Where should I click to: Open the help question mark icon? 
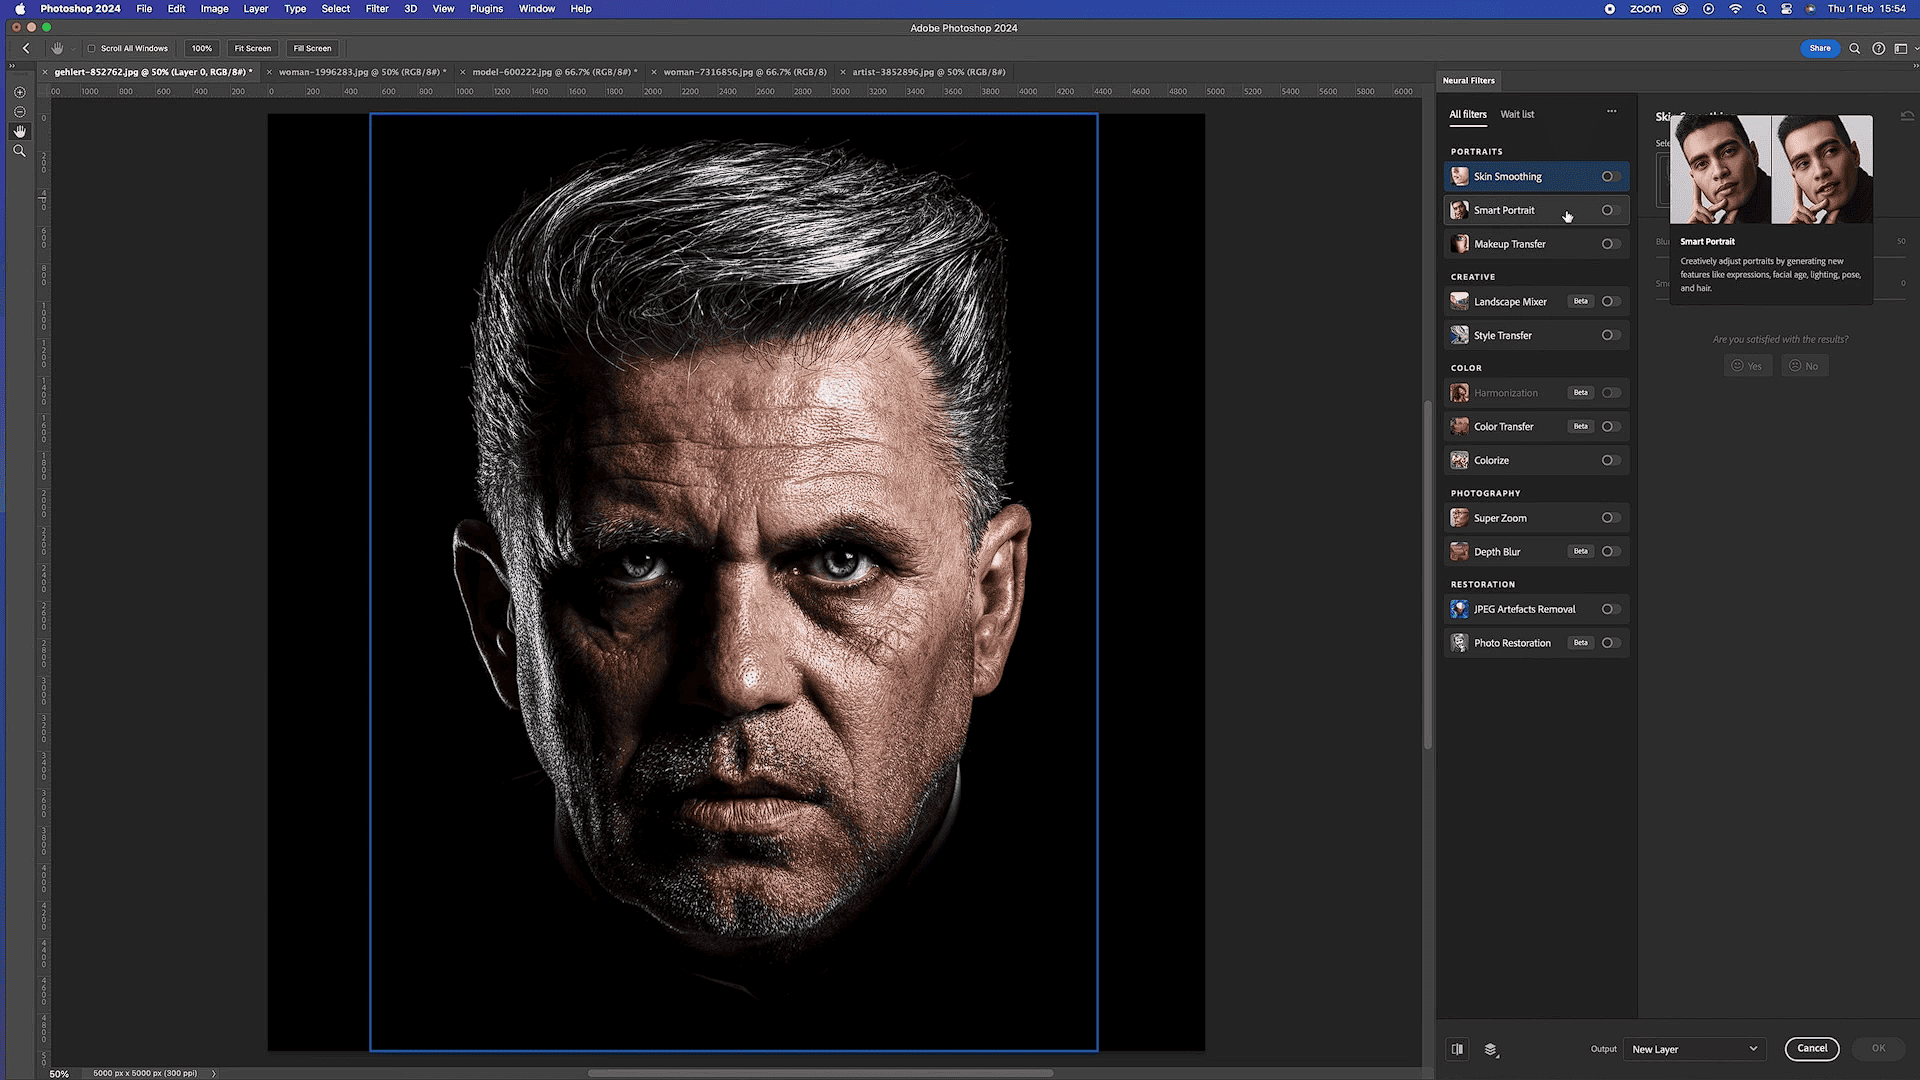coord(1878,48)
